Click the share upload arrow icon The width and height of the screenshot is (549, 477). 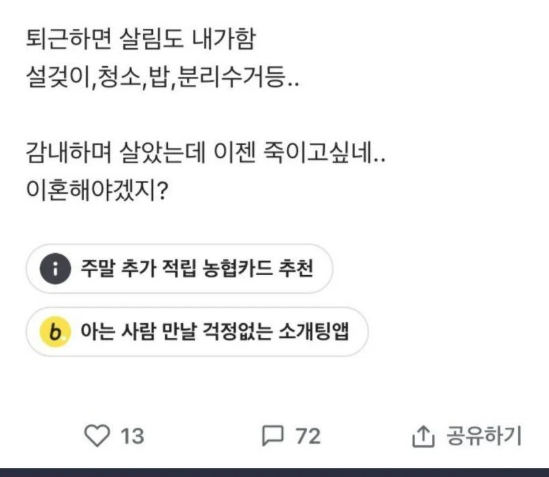[423, 436]
